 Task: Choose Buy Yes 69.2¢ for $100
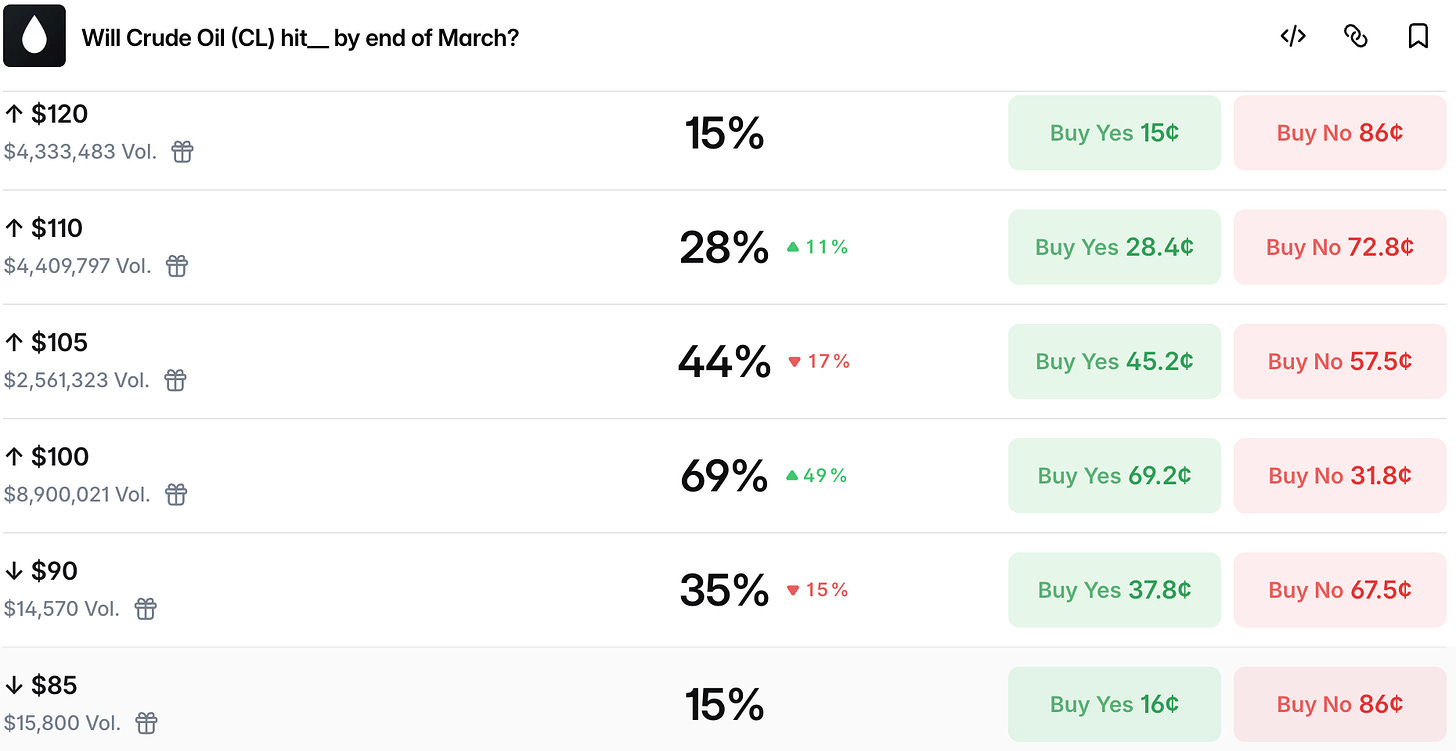[1114, 475]
